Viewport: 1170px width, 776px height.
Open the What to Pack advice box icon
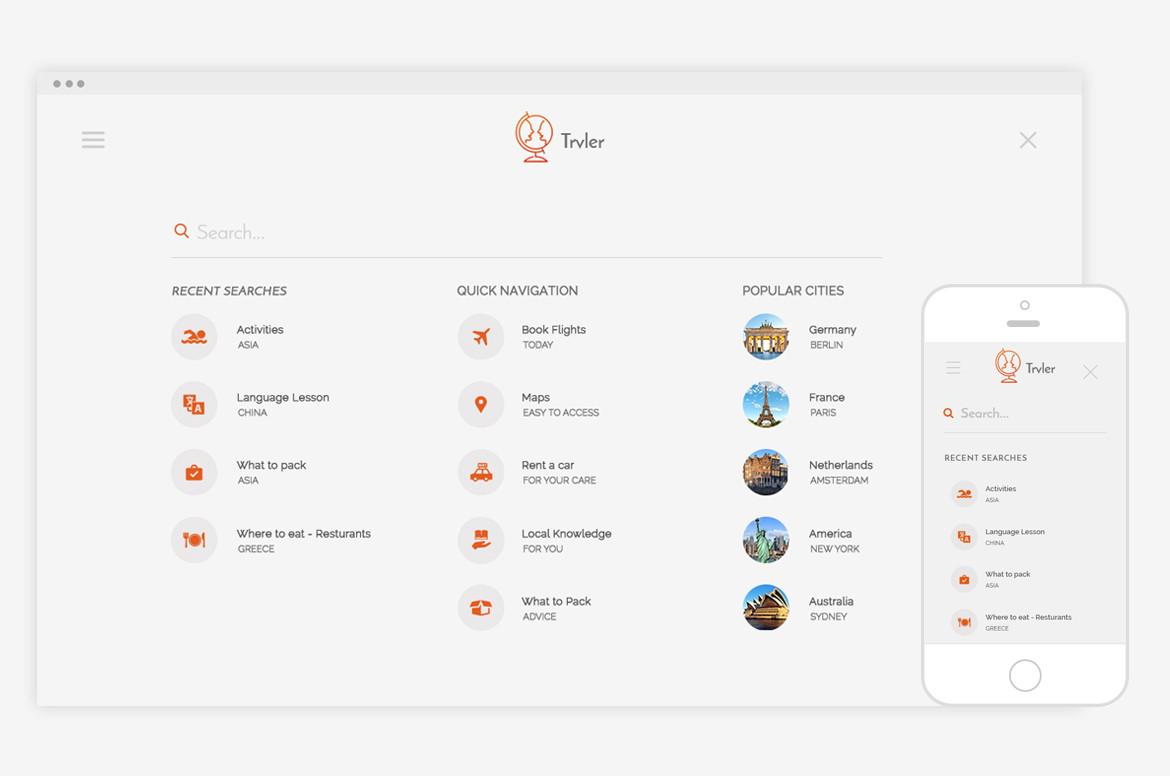point(481,608)
